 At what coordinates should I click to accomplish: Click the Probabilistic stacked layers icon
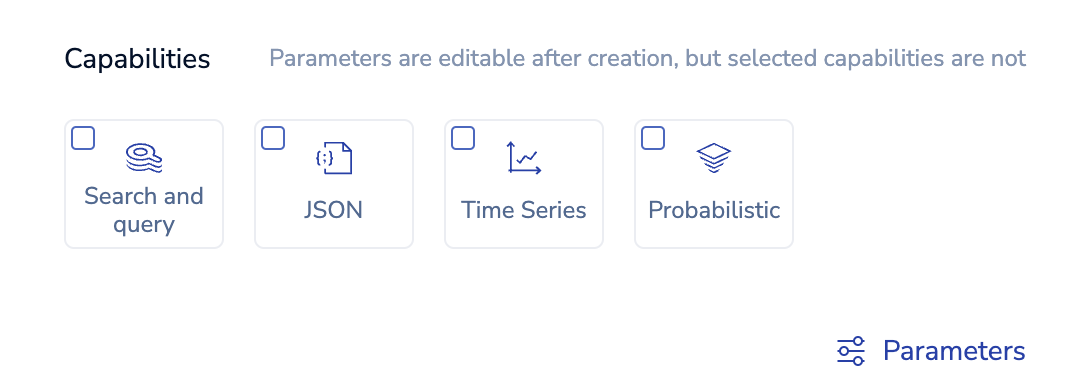click(714, 158)
